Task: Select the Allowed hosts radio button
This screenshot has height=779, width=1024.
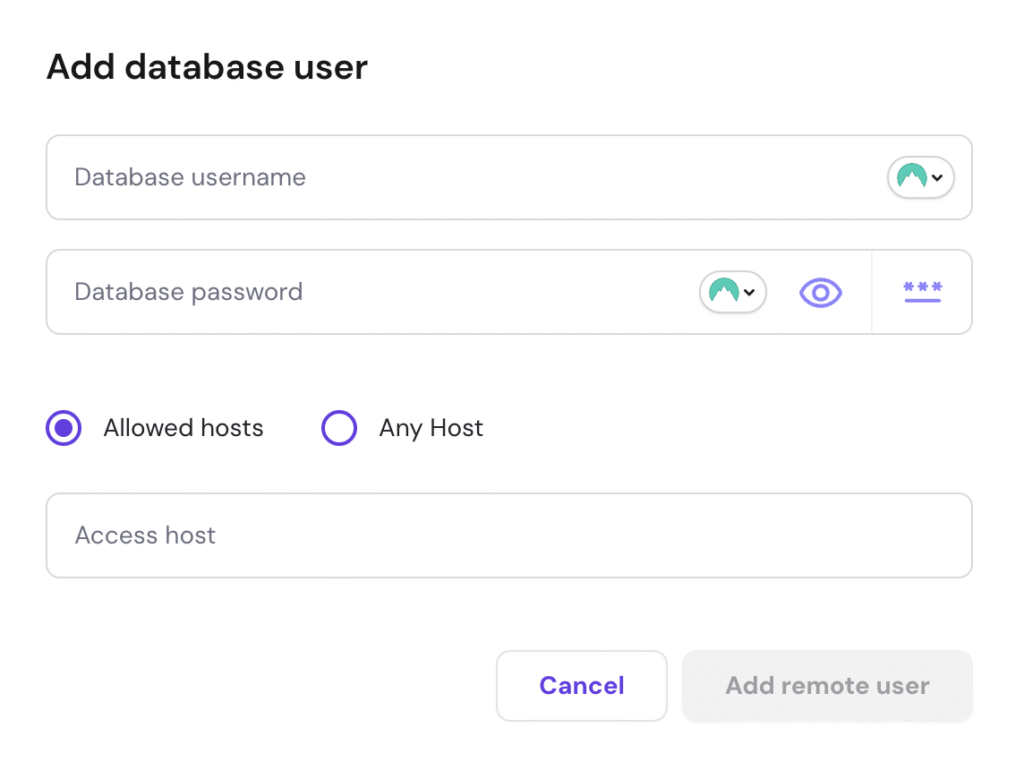Action: click(64, 429)
